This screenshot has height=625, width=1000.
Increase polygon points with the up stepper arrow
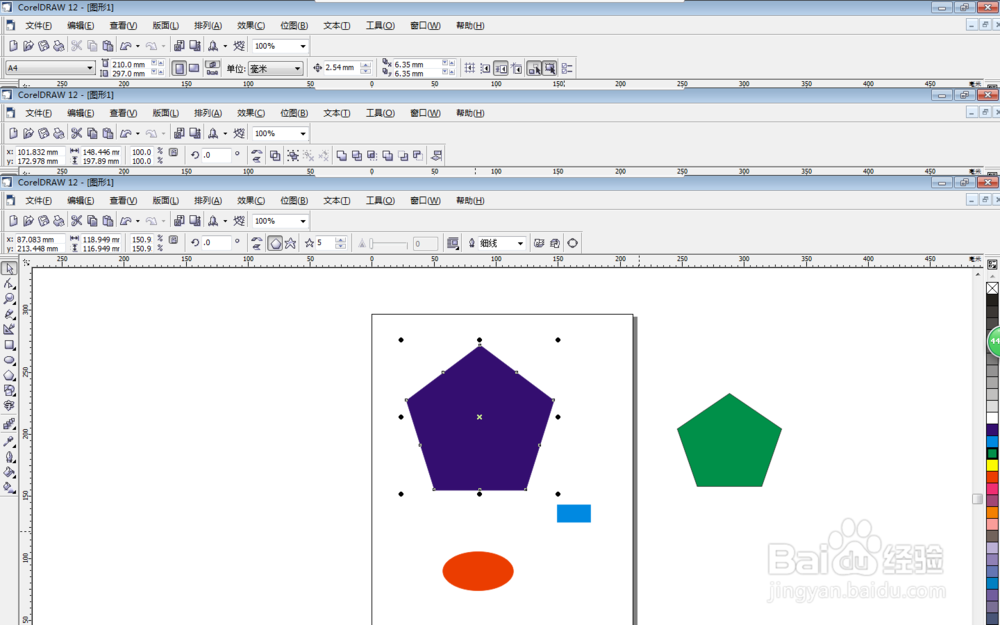coord(341,239)
